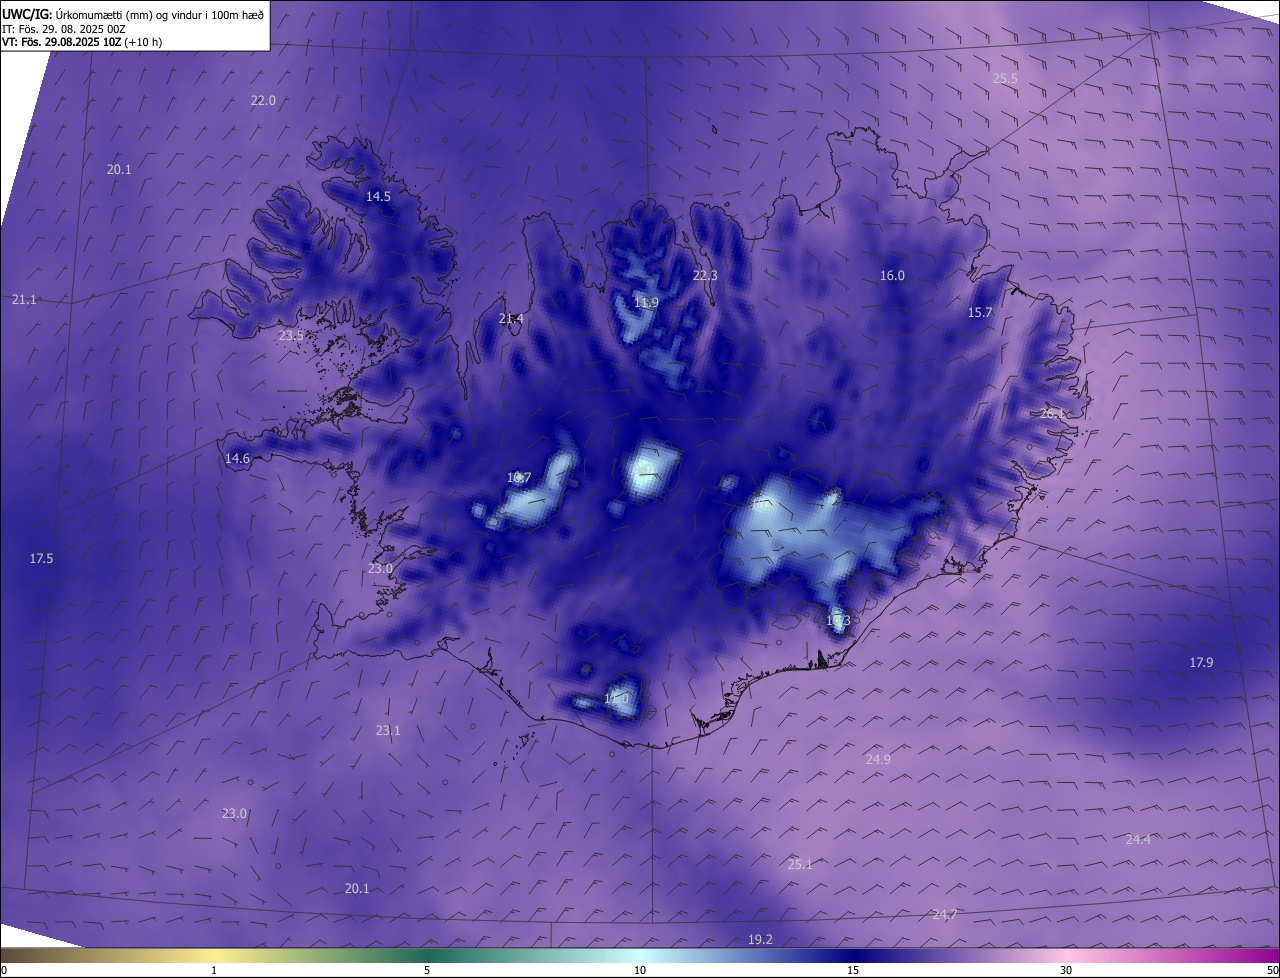The width and height of the screenshot is (1280, 978).
Task: Click the map value 22.3
Action: tap(705, 276)
